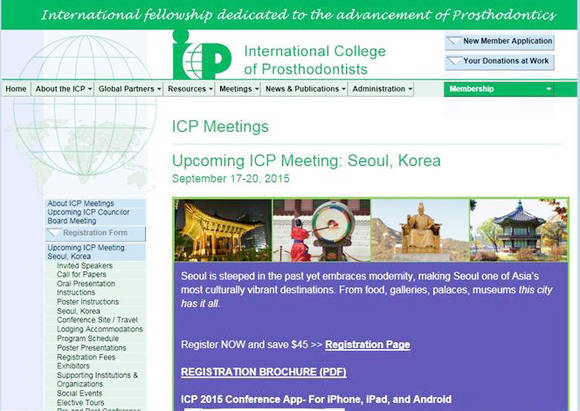Open the Program Schedule link
The width and height of the screenshot is (580, 411).
[88, 338]
